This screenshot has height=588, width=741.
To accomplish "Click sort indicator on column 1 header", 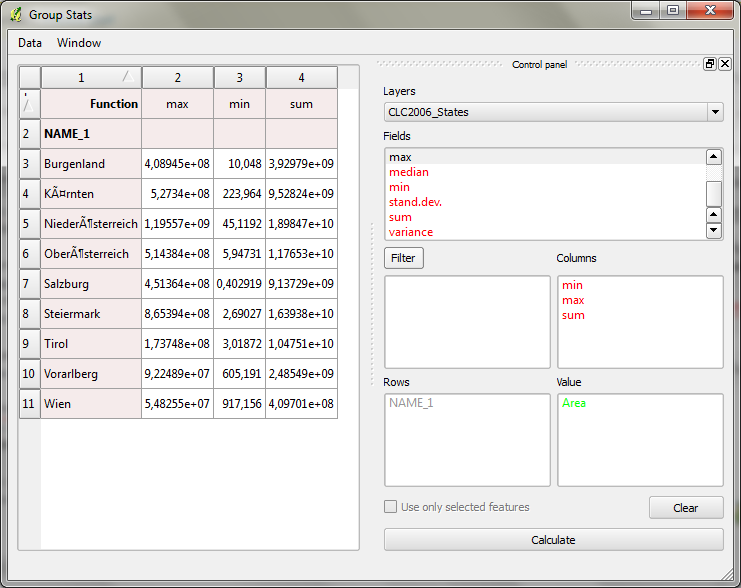I will (127, 77).
